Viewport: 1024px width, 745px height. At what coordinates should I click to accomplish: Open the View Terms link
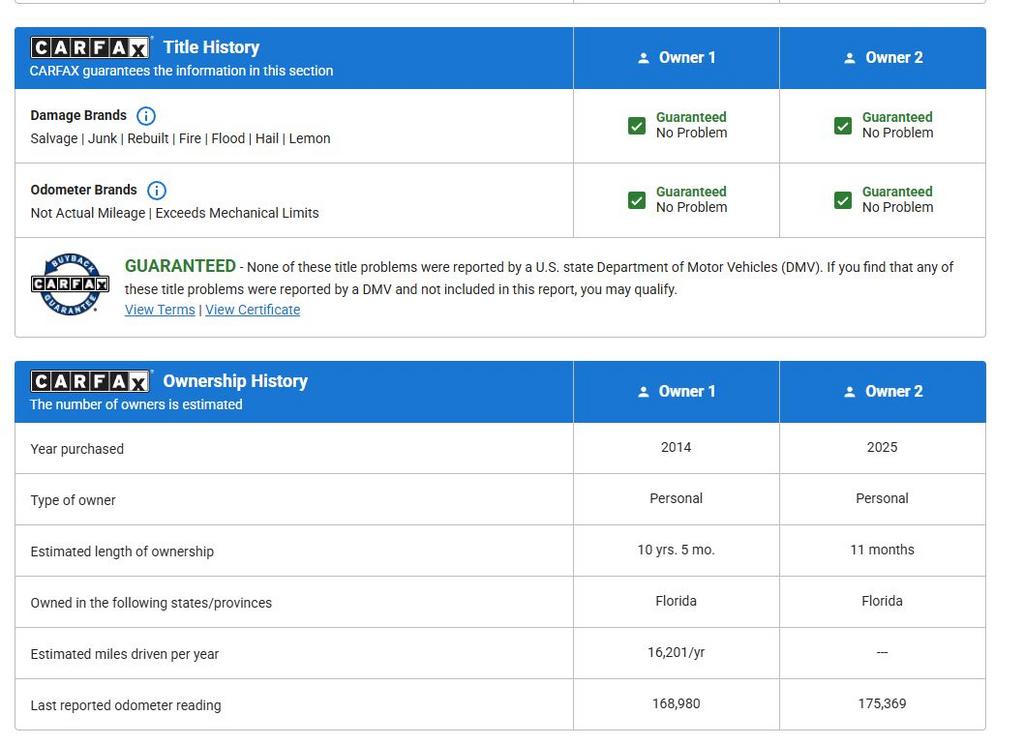click(160, 310)
